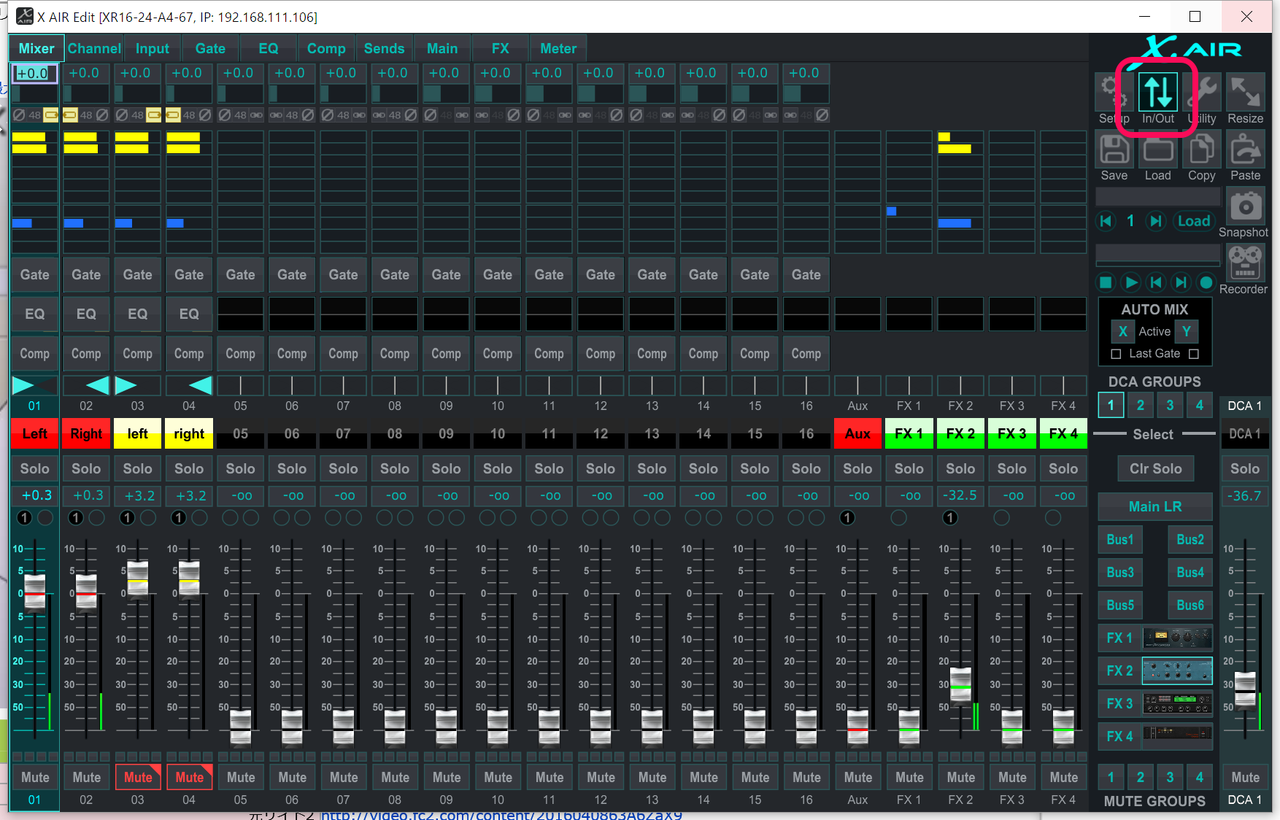Viewport: 1280px width, 820px height.
Task: Open the In/Out routing panel
Action: click(x=1158, y=92)
